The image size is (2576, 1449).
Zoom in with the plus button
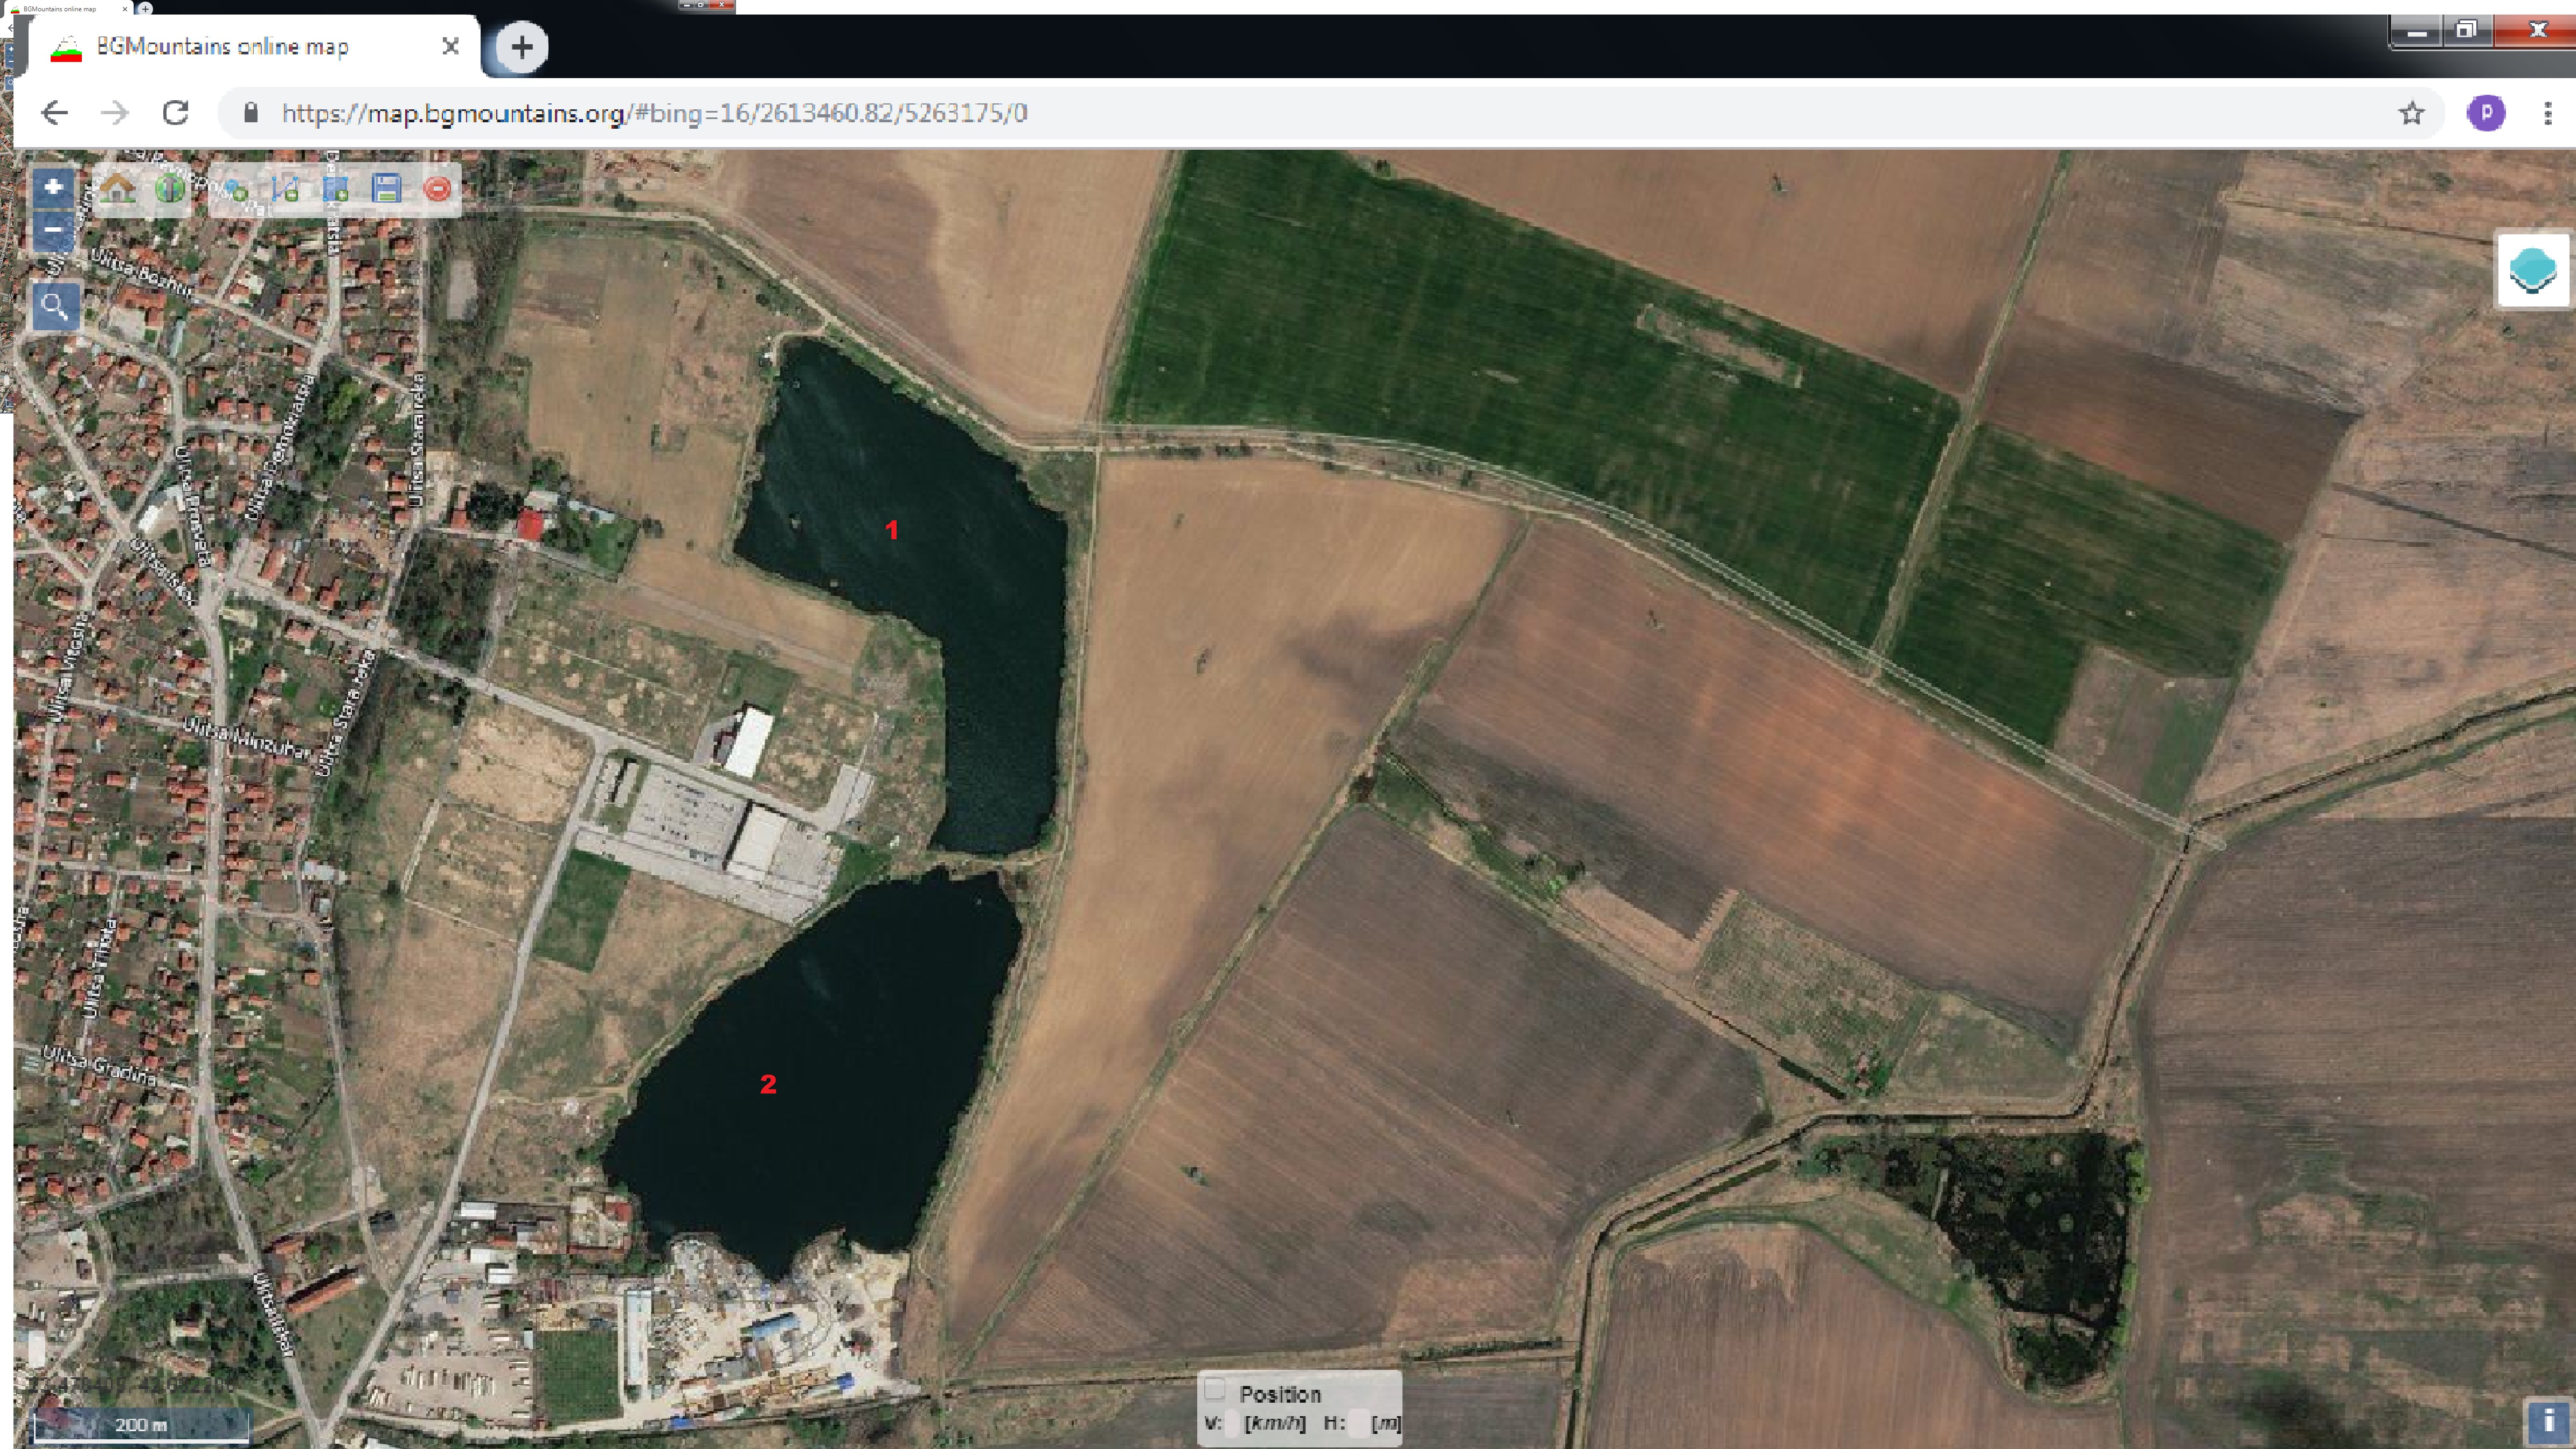(54, 187)
